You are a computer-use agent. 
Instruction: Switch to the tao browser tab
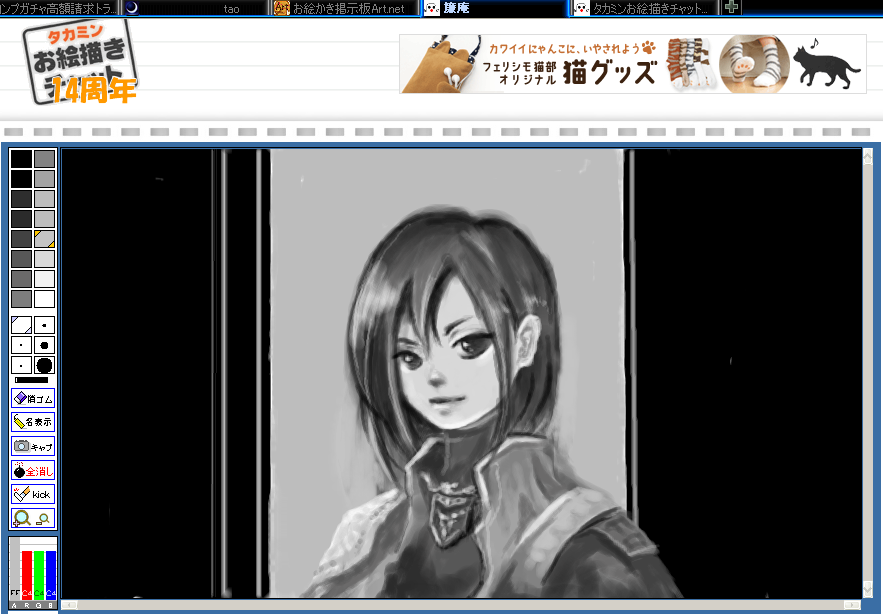195,8
